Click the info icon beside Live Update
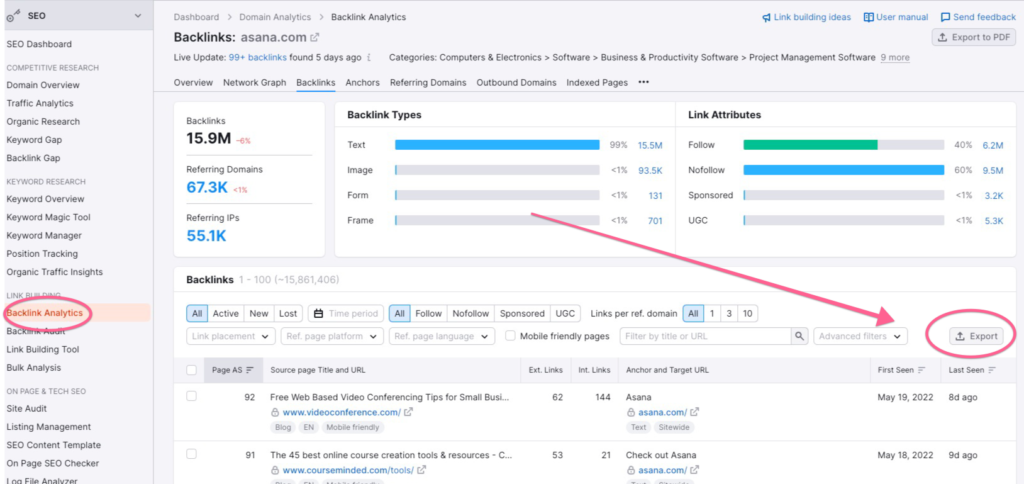The width and height of the screenshot is (1024, 484). pos(370,57)
